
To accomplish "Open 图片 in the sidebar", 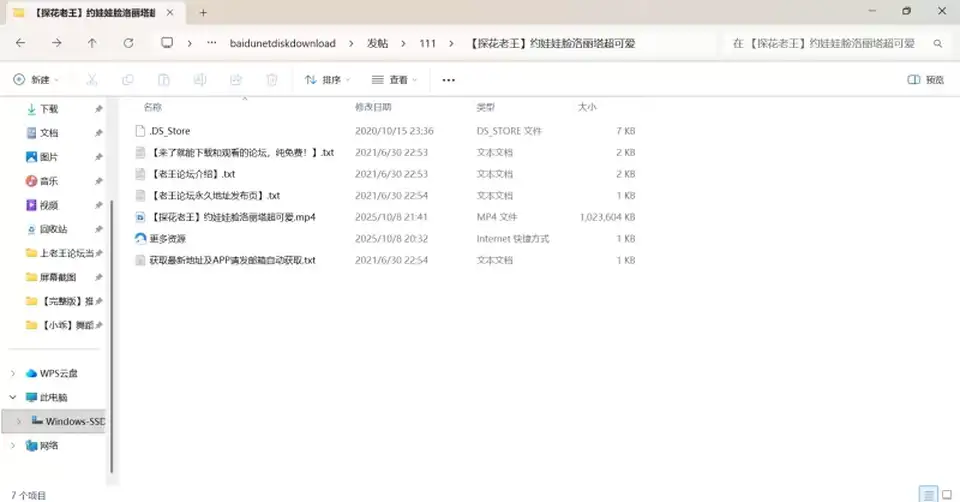I will coord(48,157).
